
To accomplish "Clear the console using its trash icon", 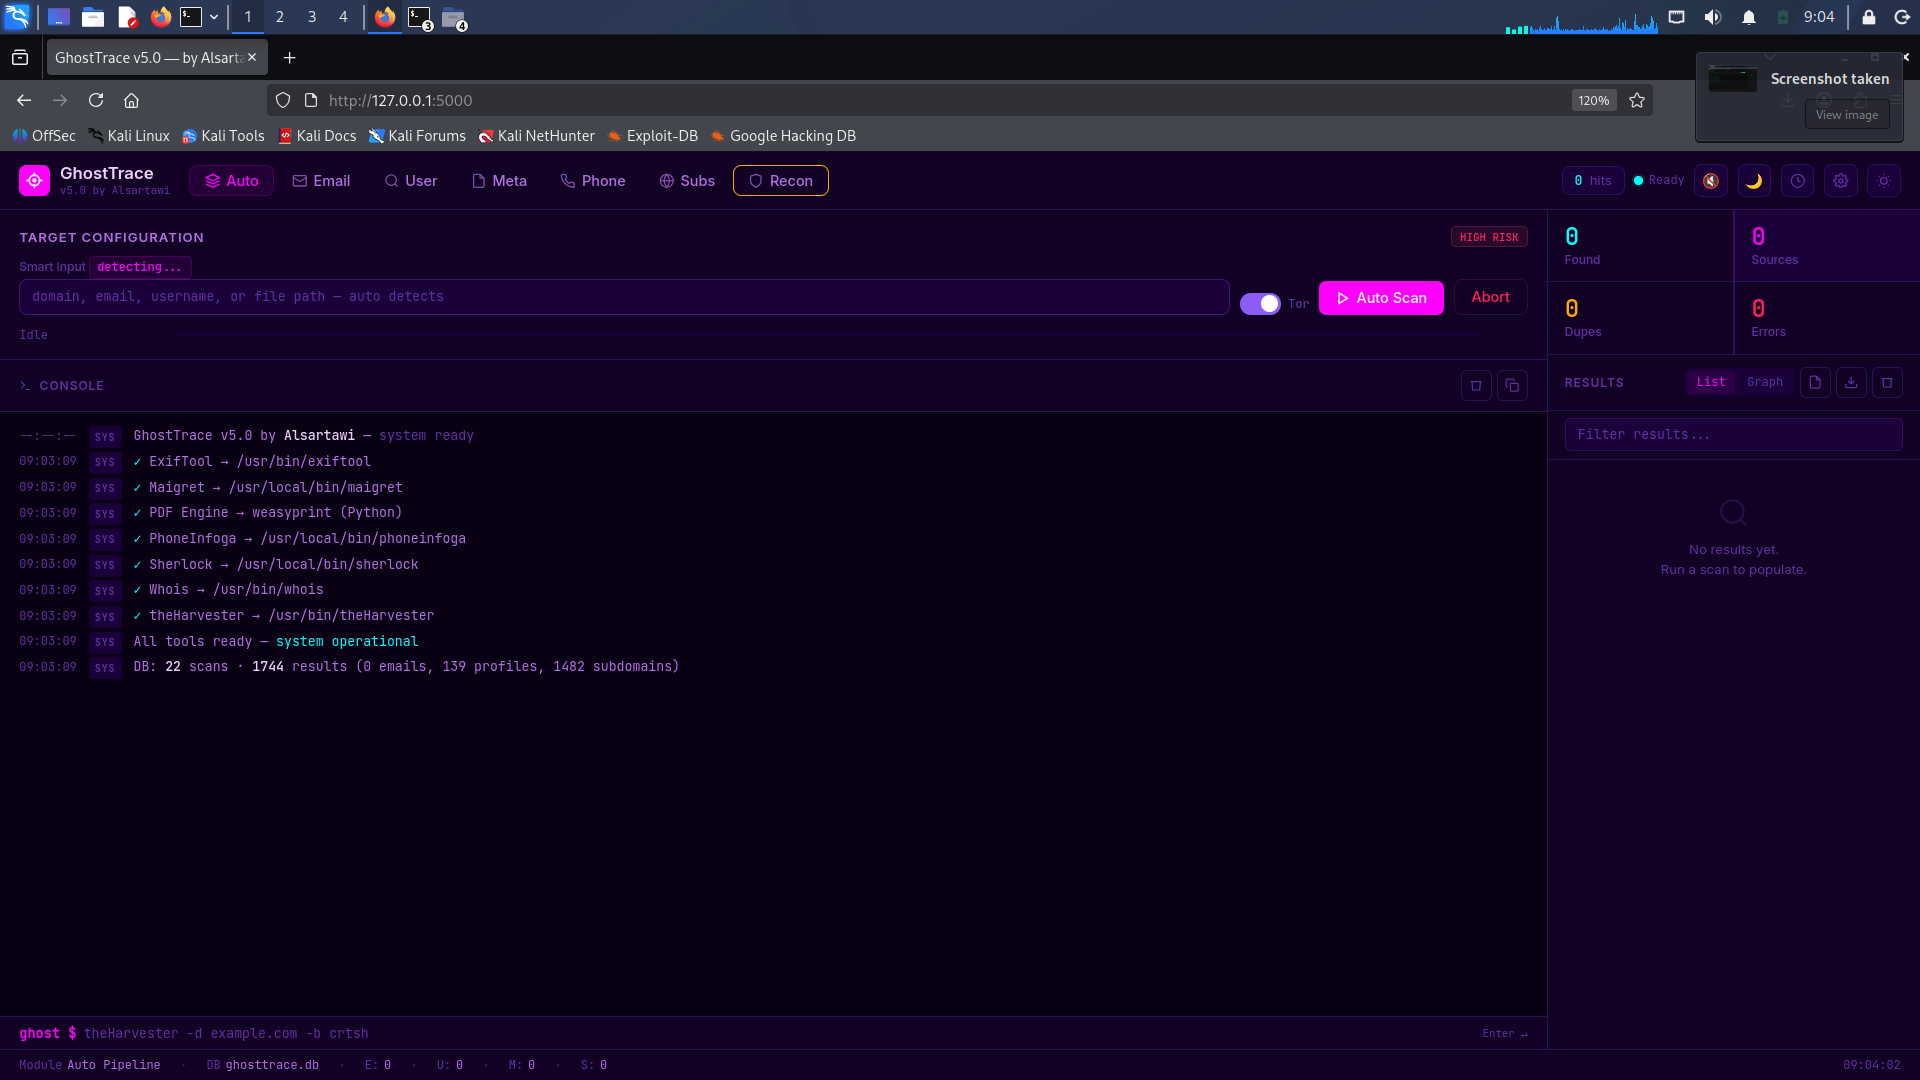I will tap(1476, 385).
